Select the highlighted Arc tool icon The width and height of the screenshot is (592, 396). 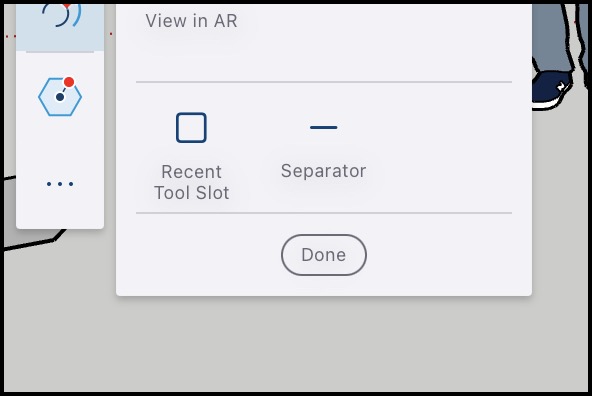[x=60, y=15]
